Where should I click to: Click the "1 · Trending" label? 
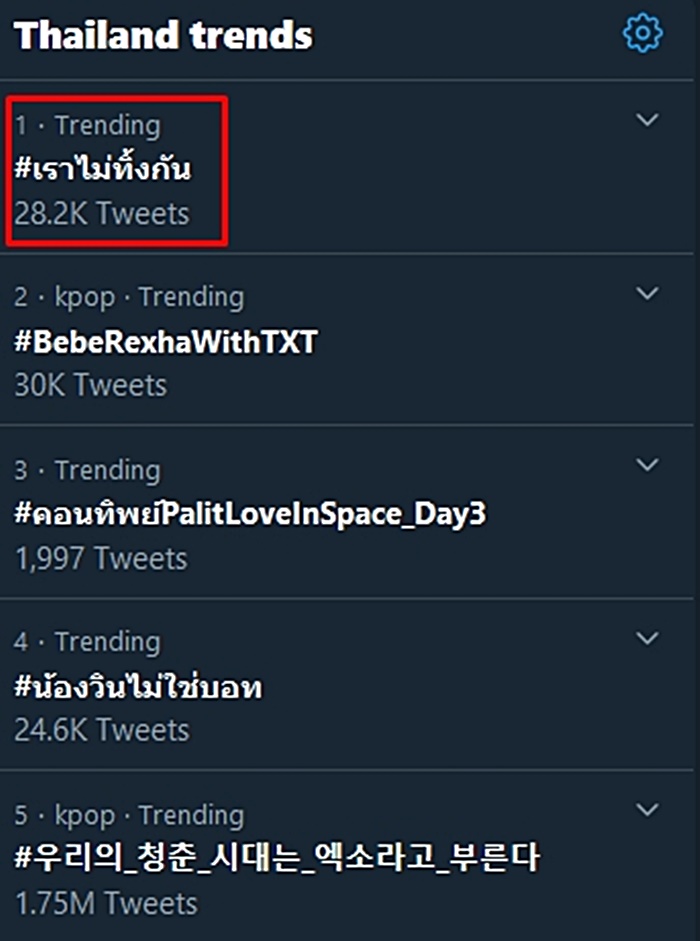[88, 125]
